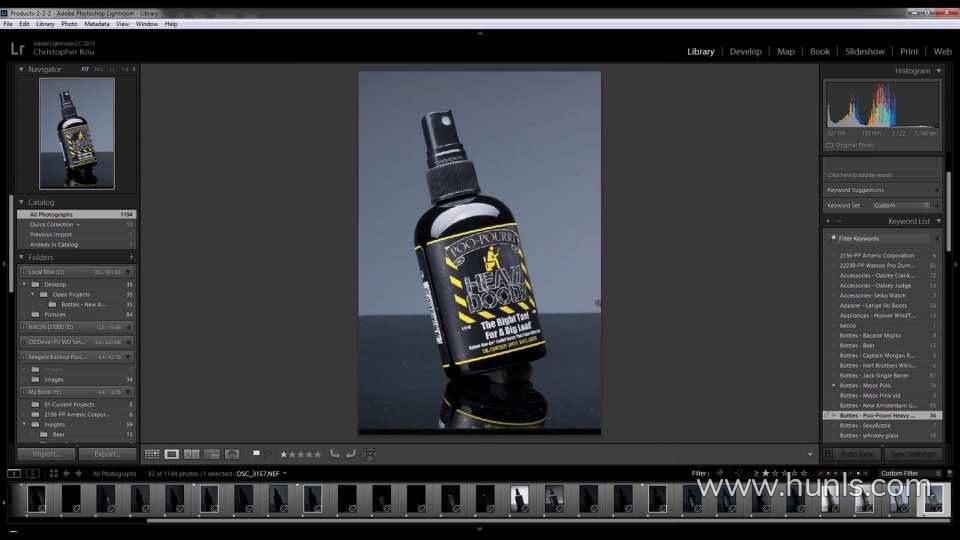Collapse the Histogram panel
The image size is (960, 540).
click(939, 71)
